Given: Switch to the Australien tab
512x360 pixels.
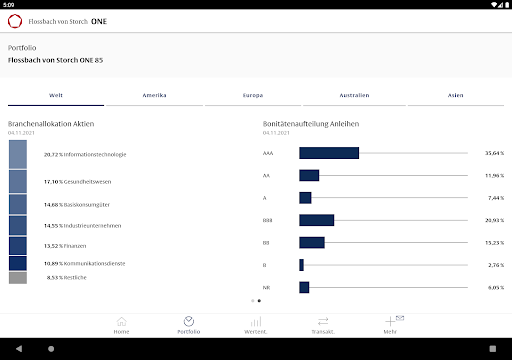Looking at the screenshot, I should (x=354, y=95).
